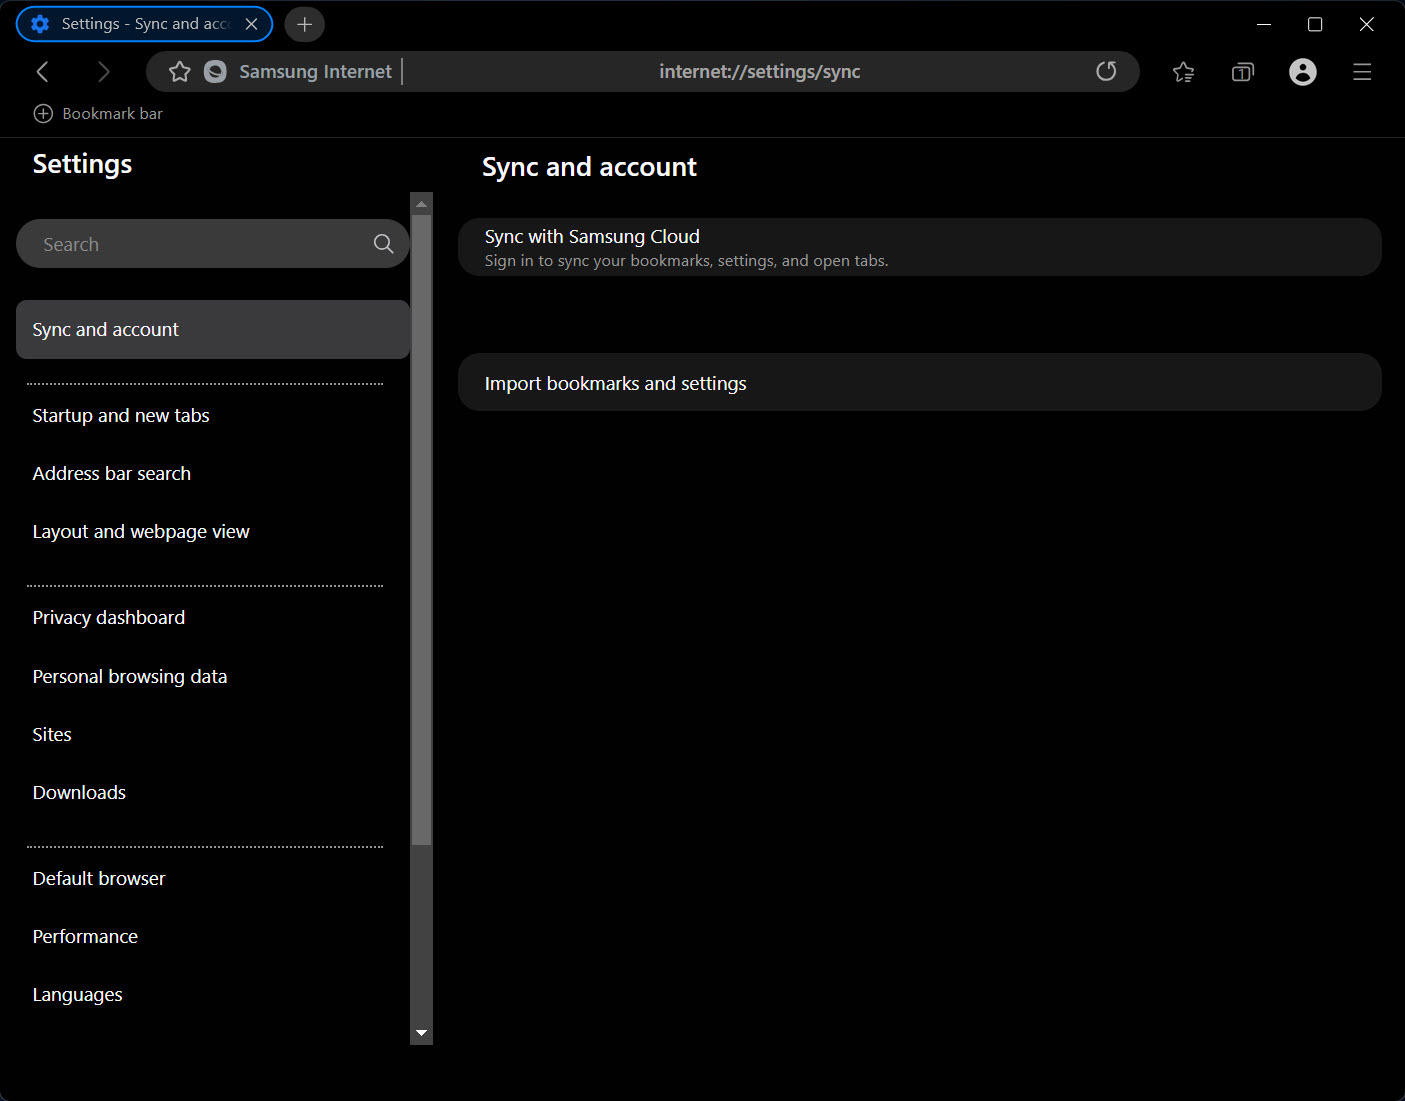Open Personal browsing data settings
This screenshot has width=1405, height=1101.
pyautogui.click(x=130, y=677)
